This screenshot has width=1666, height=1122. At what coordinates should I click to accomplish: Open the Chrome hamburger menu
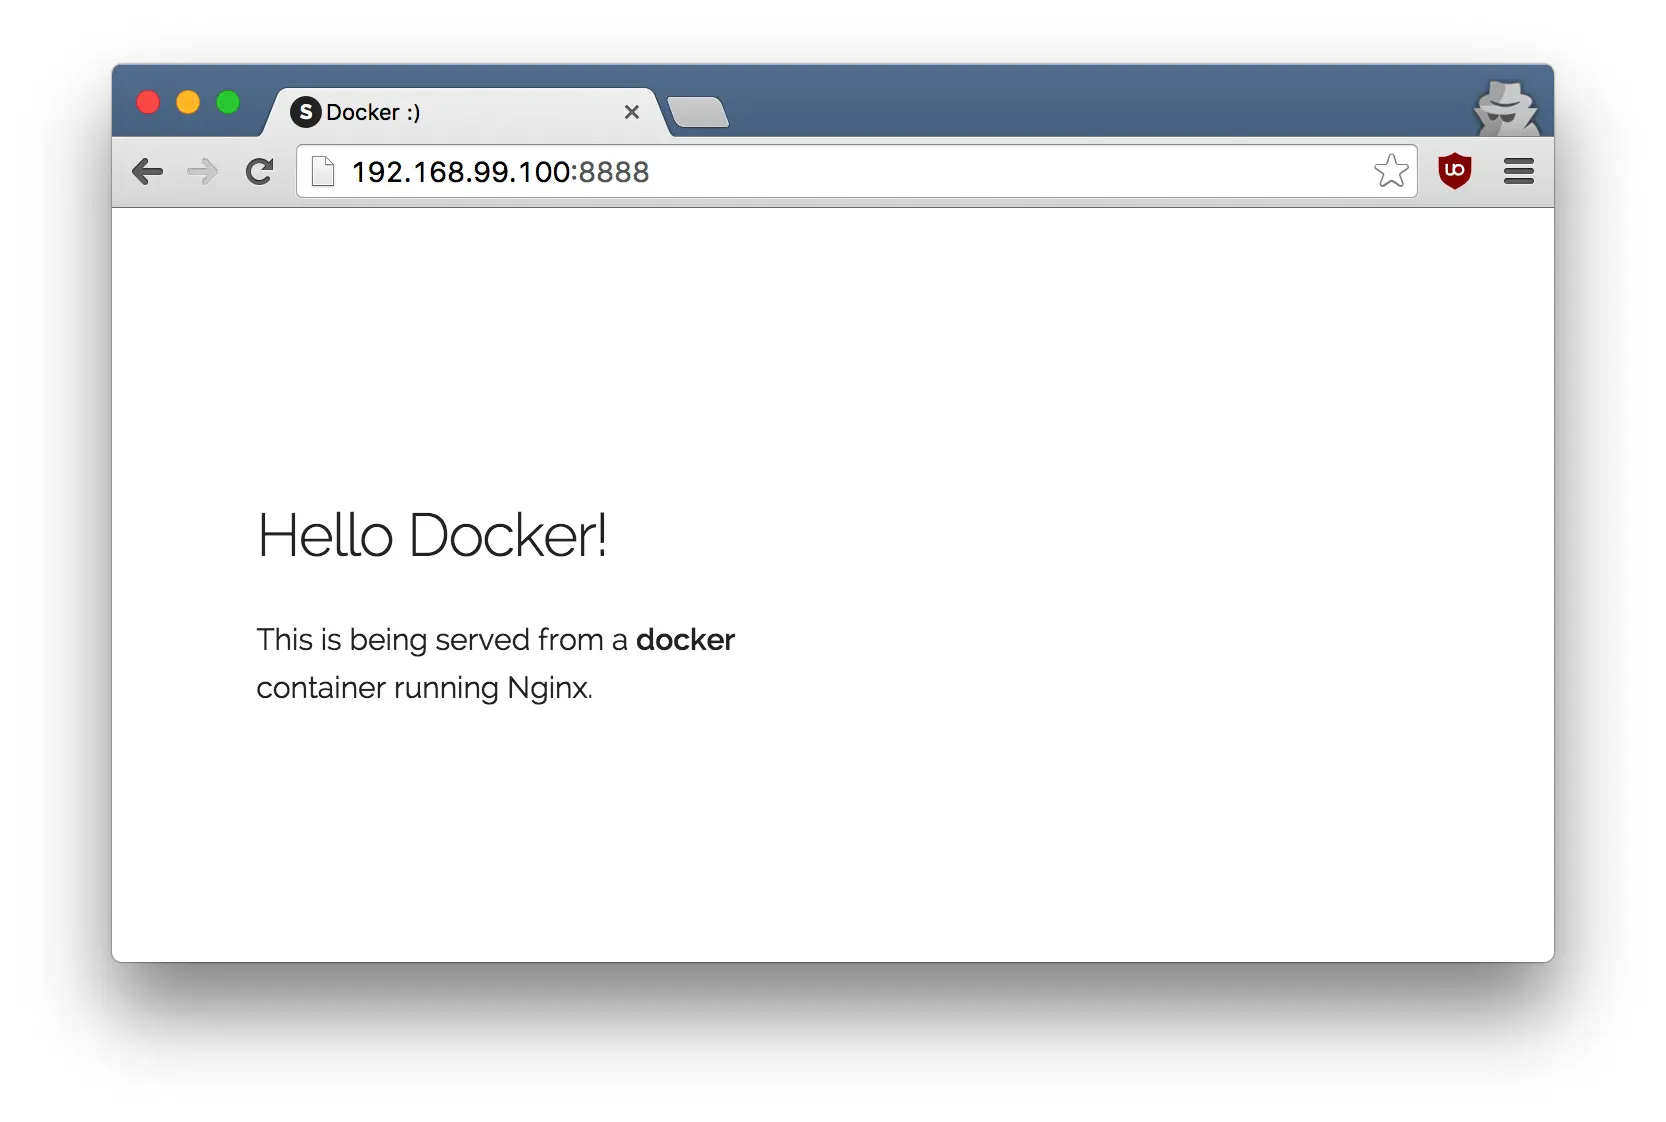[x=1518, y=171]
